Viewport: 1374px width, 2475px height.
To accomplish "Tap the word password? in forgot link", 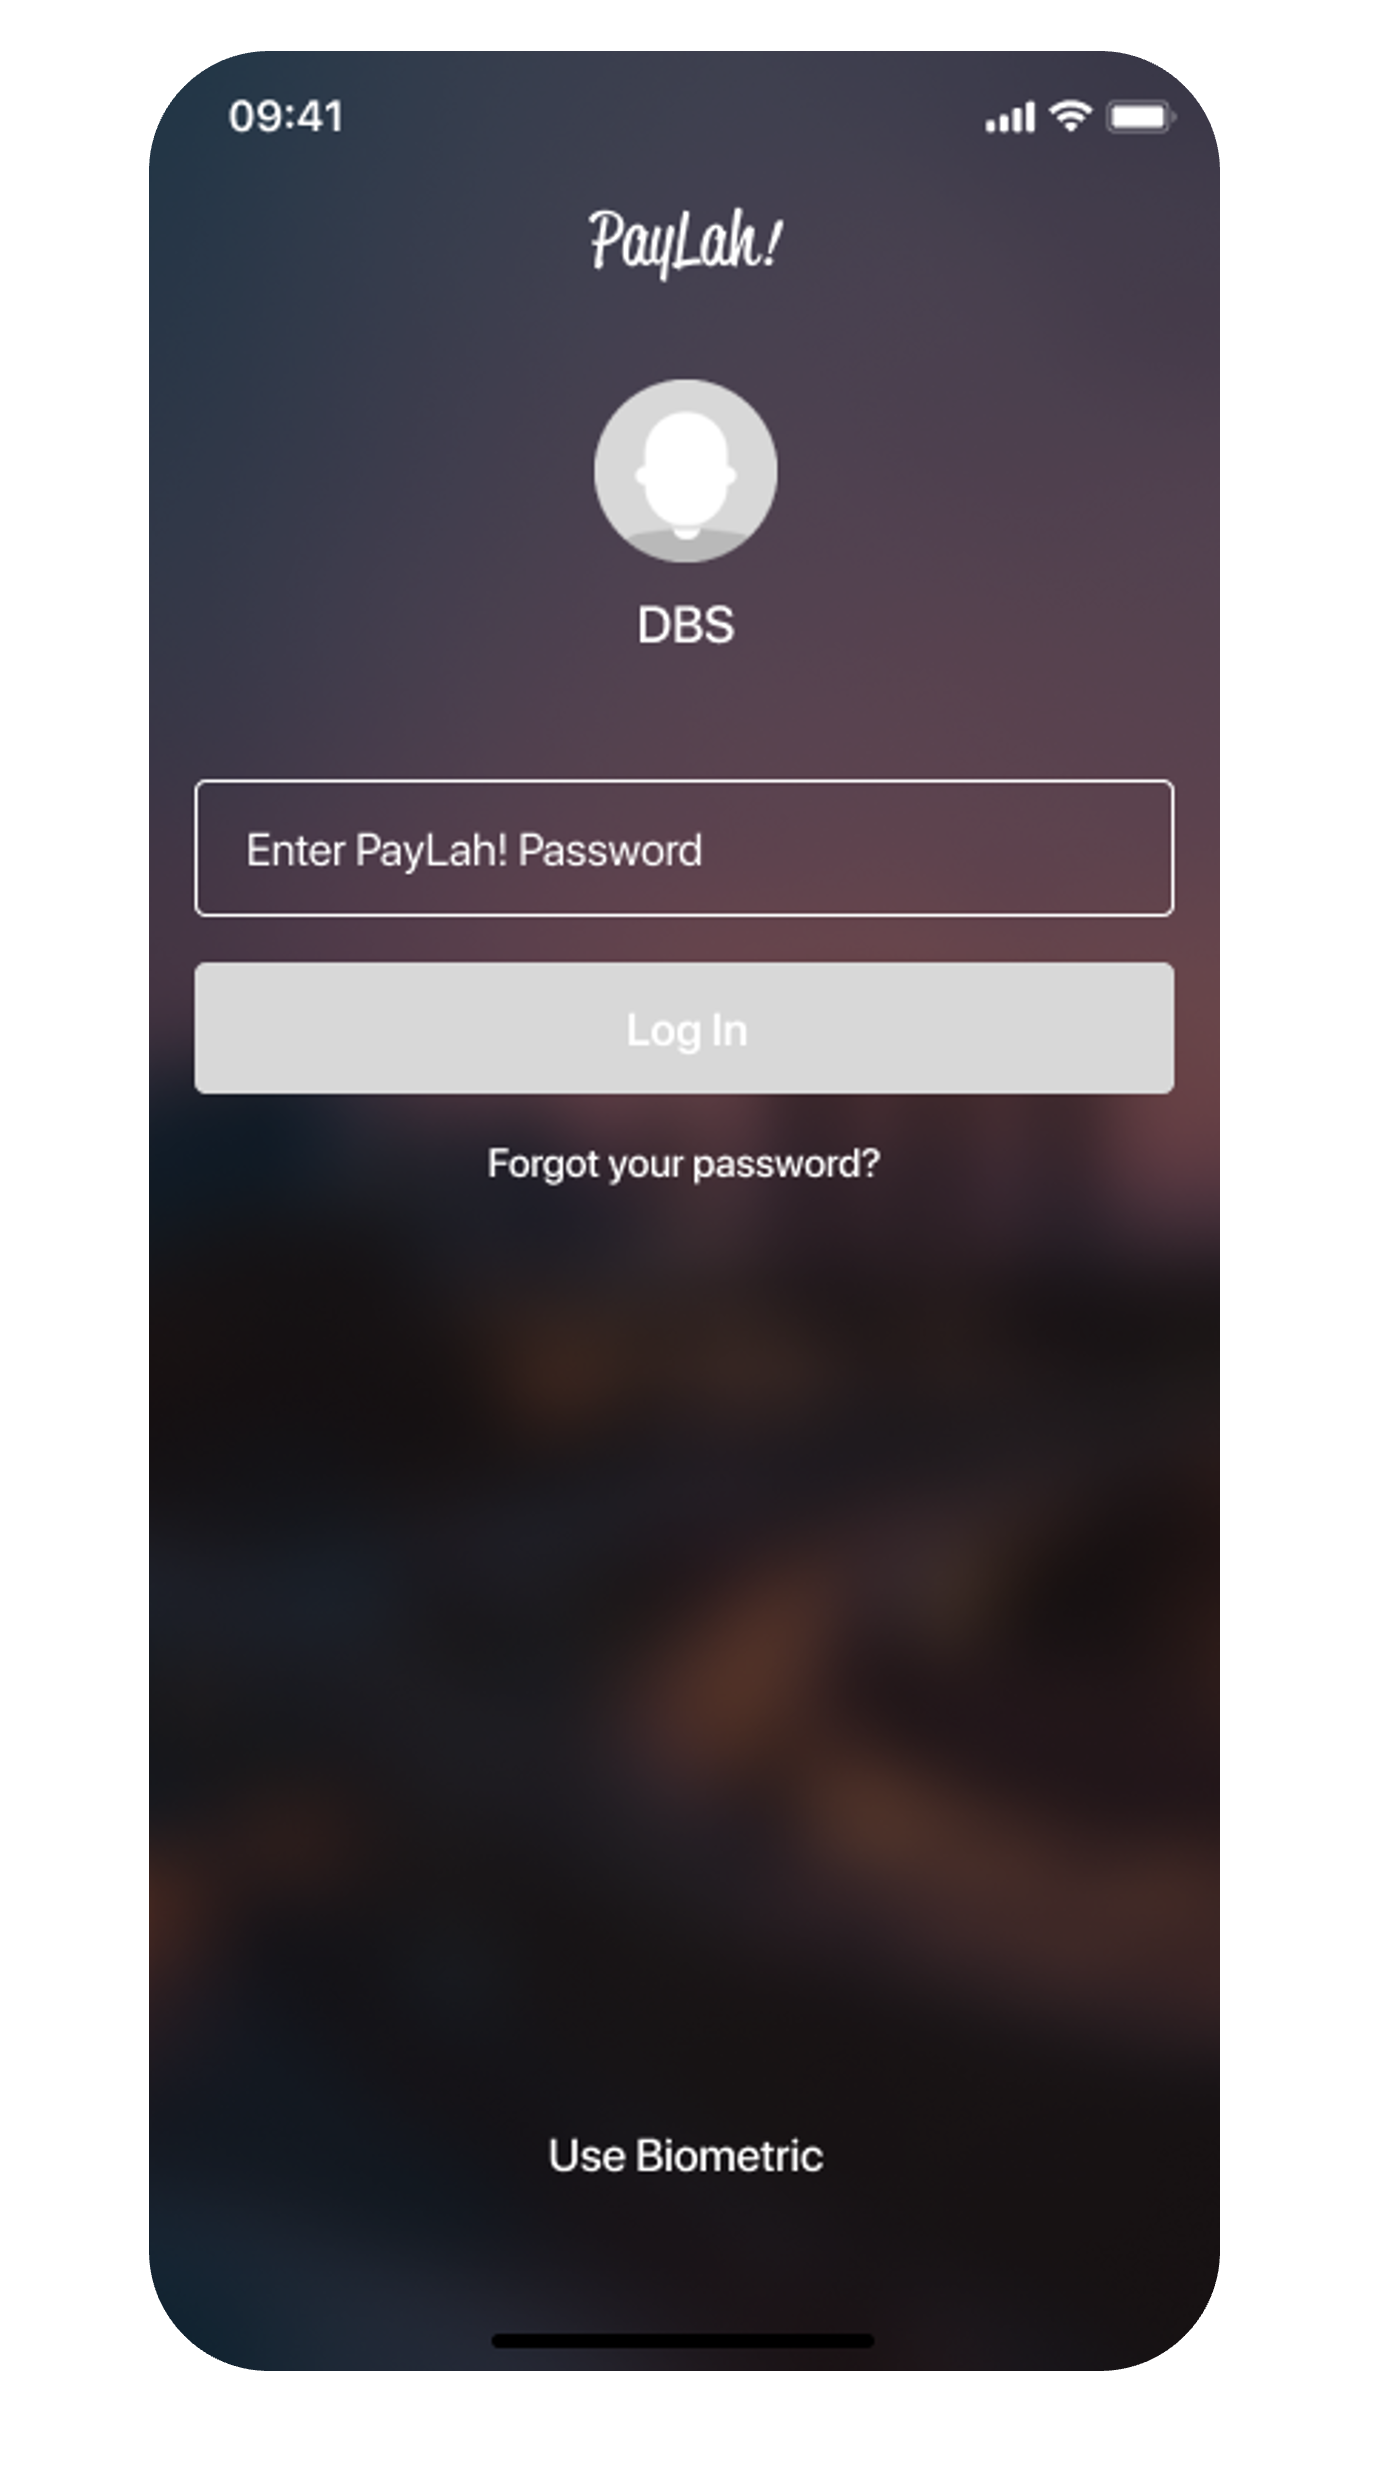I will pos(786,1164).
